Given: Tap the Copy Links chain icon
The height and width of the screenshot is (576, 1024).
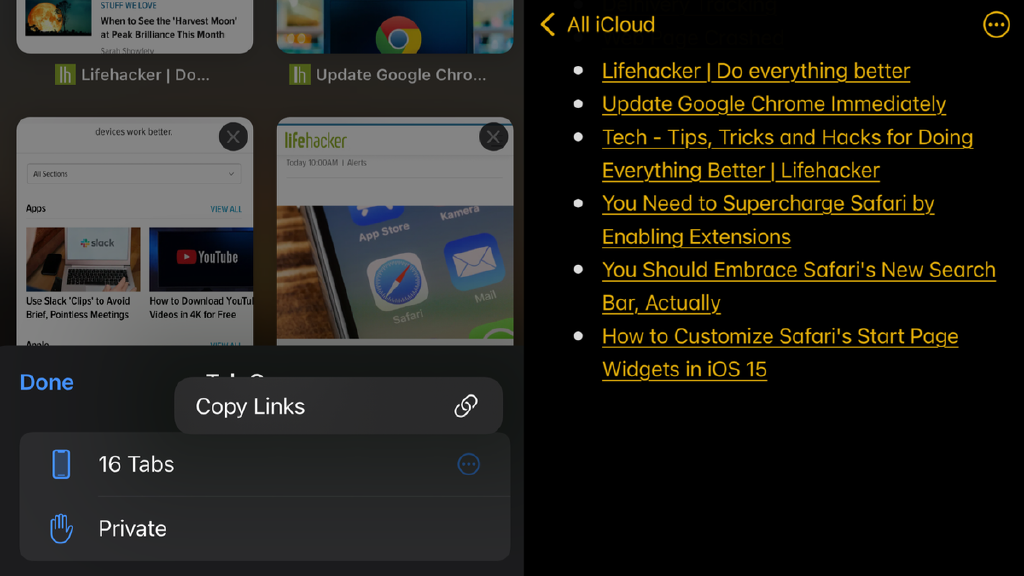Looking at the screenshot, I should tap(466, 406).
